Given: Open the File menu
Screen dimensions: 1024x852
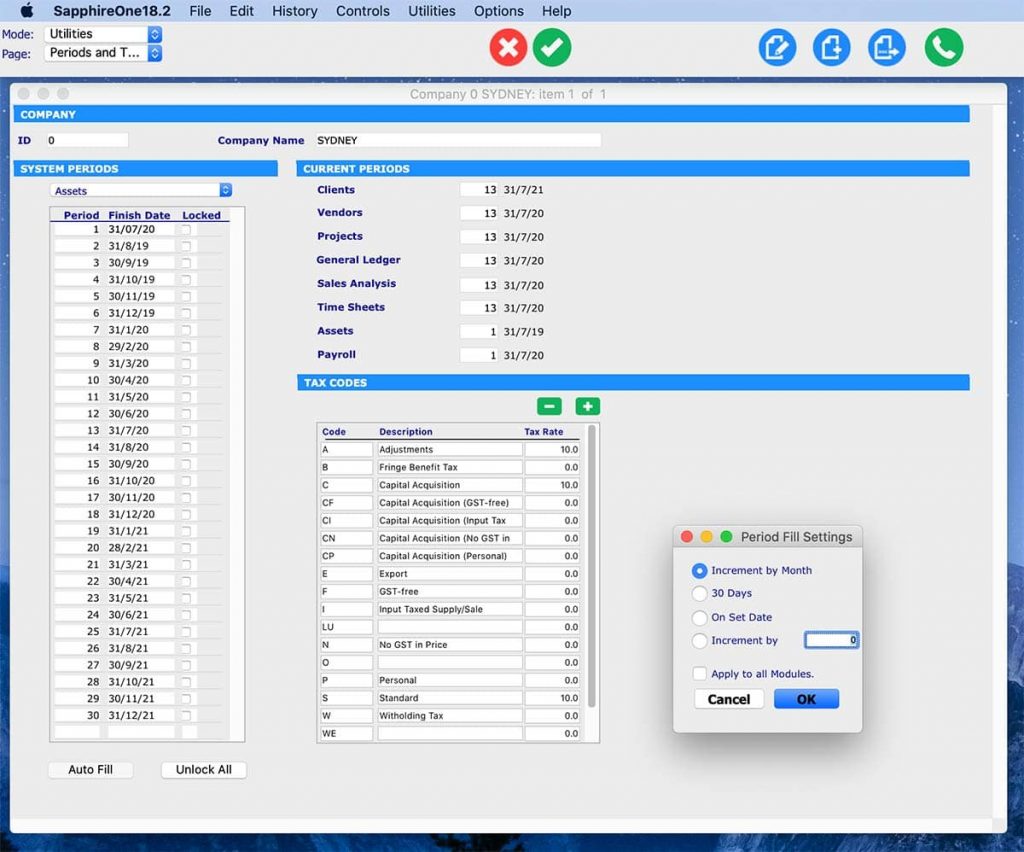Looking at the screenshot, I should pos(200,11).
